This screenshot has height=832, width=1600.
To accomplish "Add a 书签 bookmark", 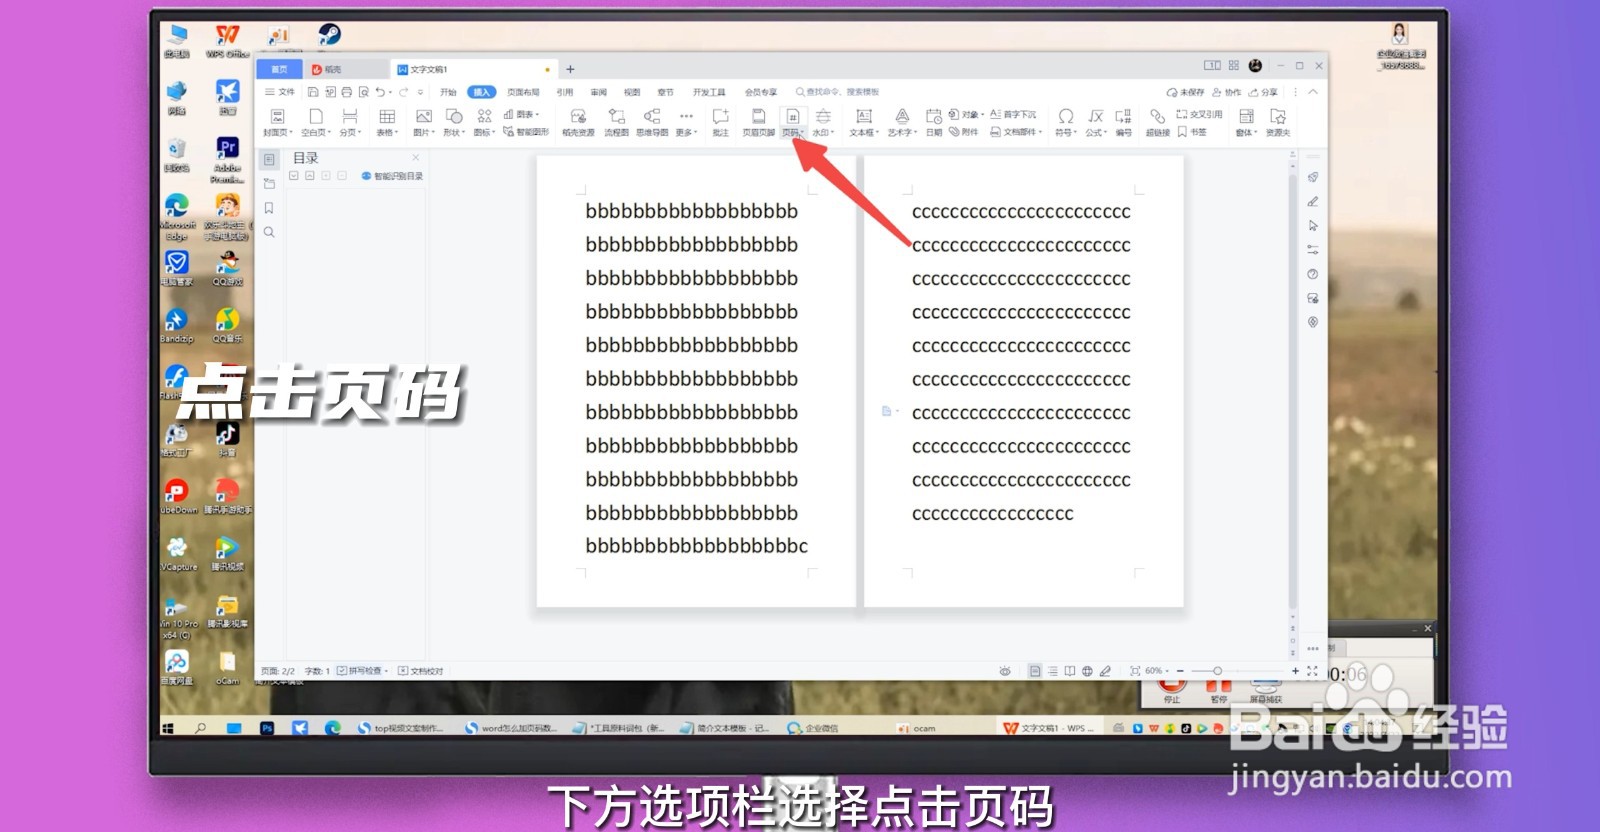I will tap(1192, 131).
